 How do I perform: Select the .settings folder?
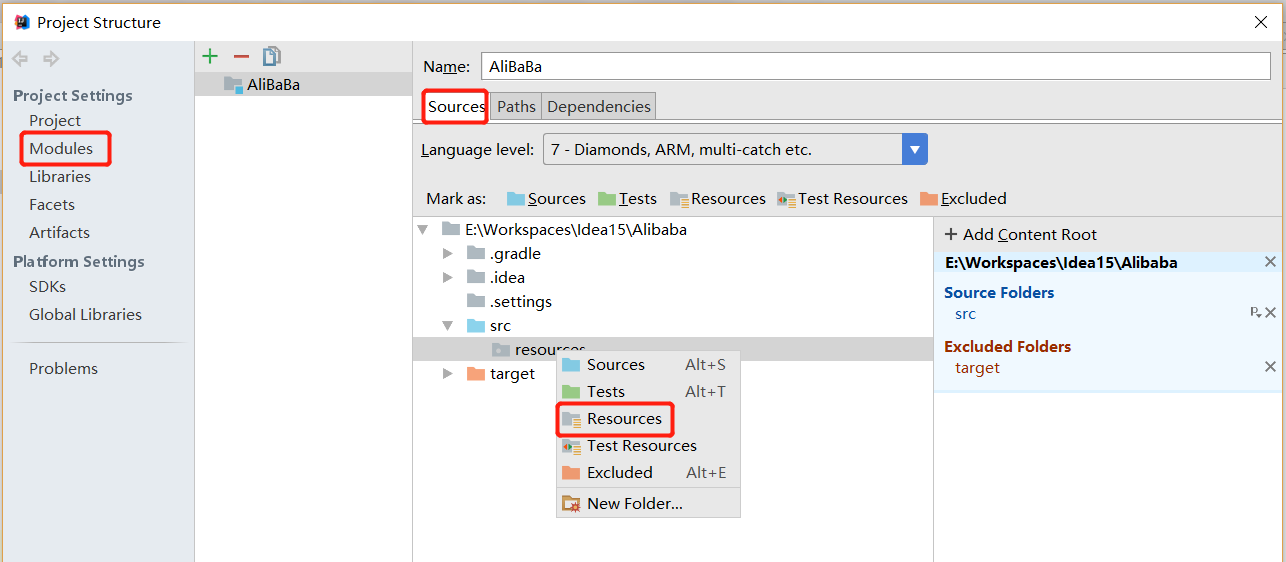click(x=509, y=301)
